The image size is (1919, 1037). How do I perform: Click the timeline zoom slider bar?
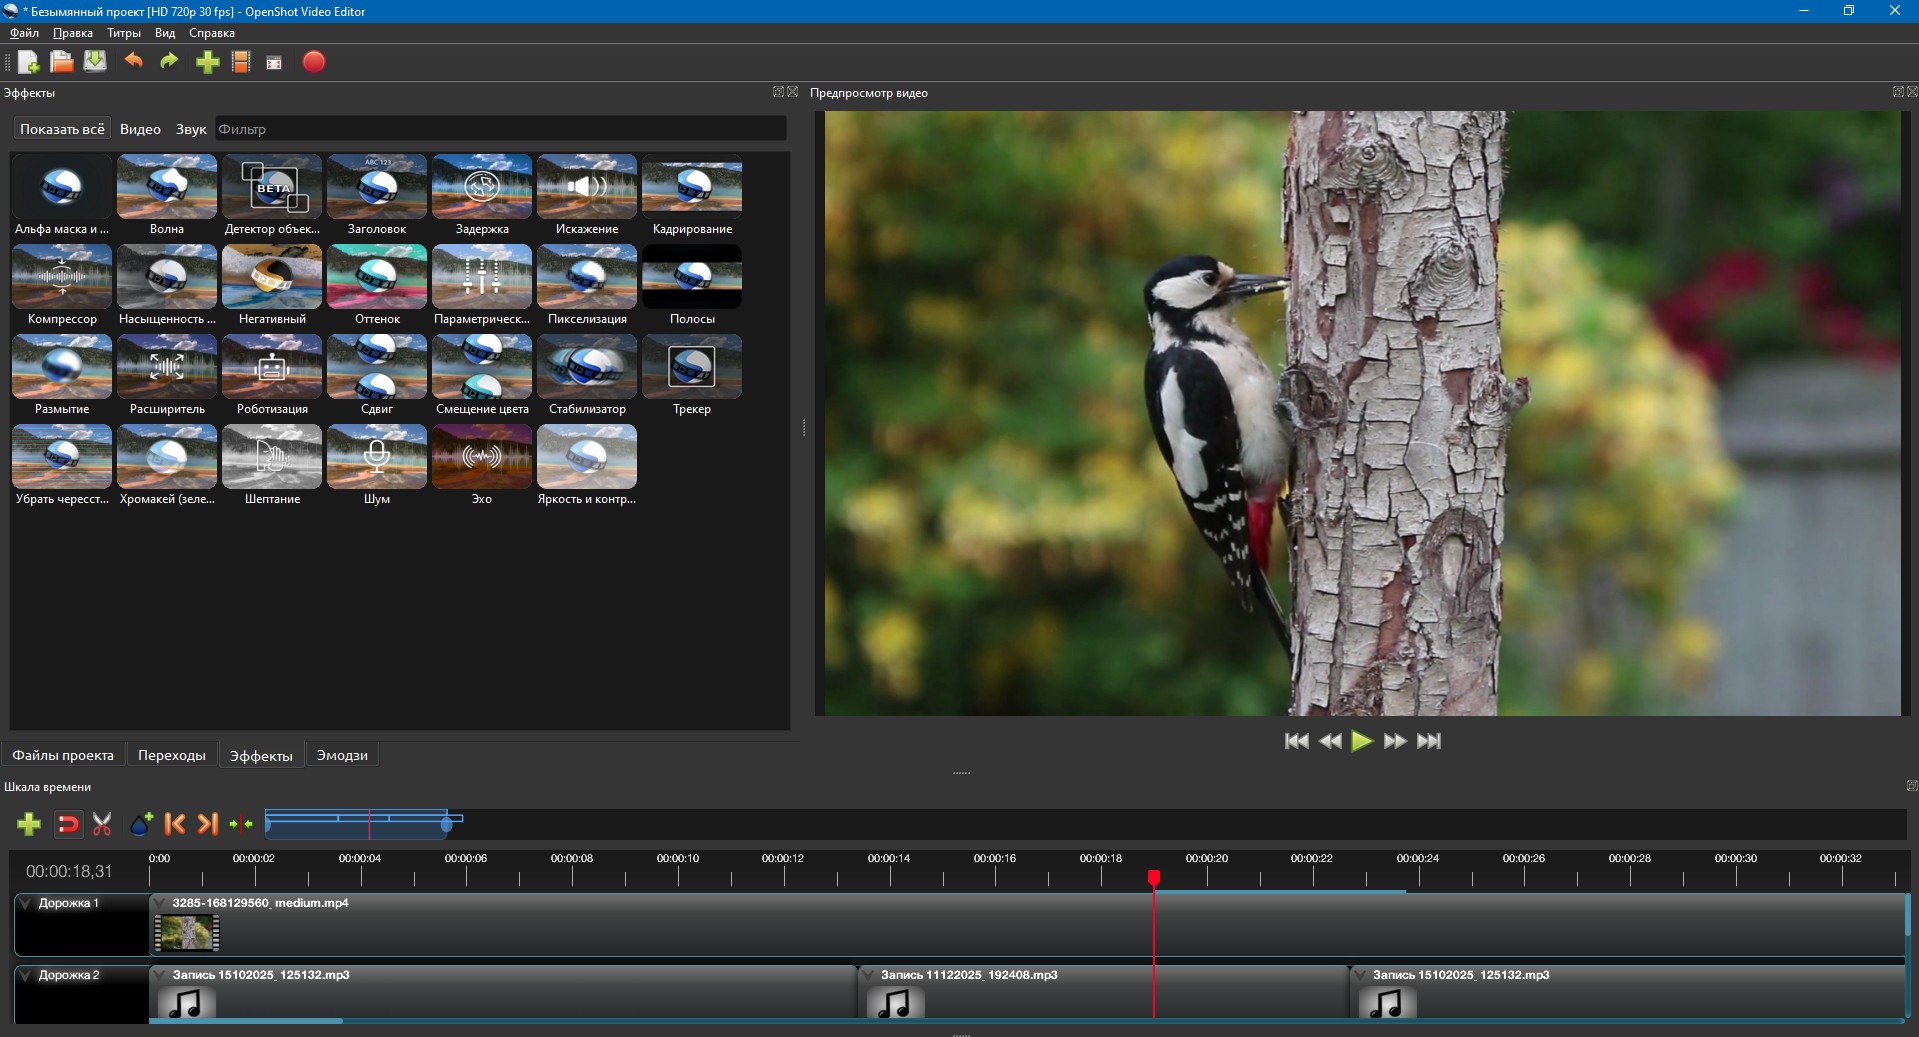tap(363, 824)
